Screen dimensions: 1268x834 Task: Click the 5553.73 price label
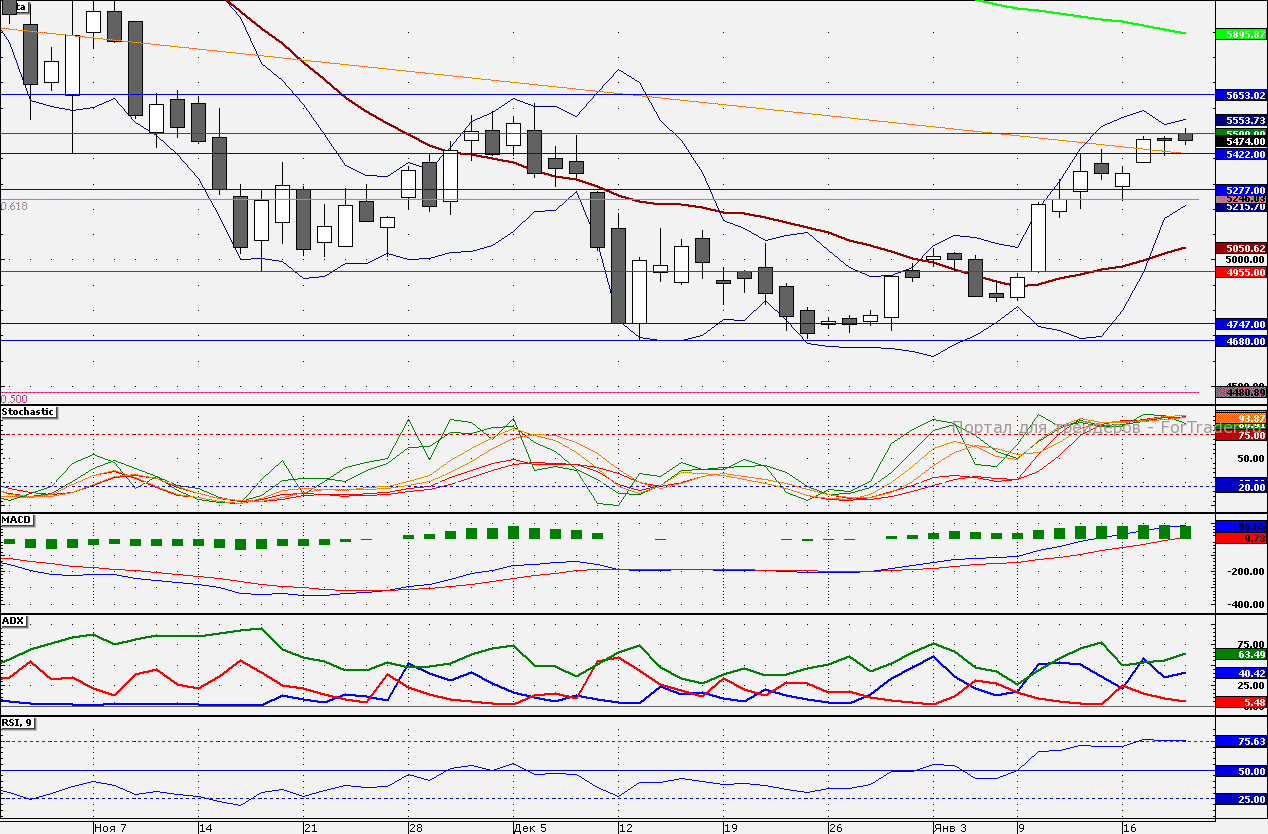click(x=1240, y=120)
